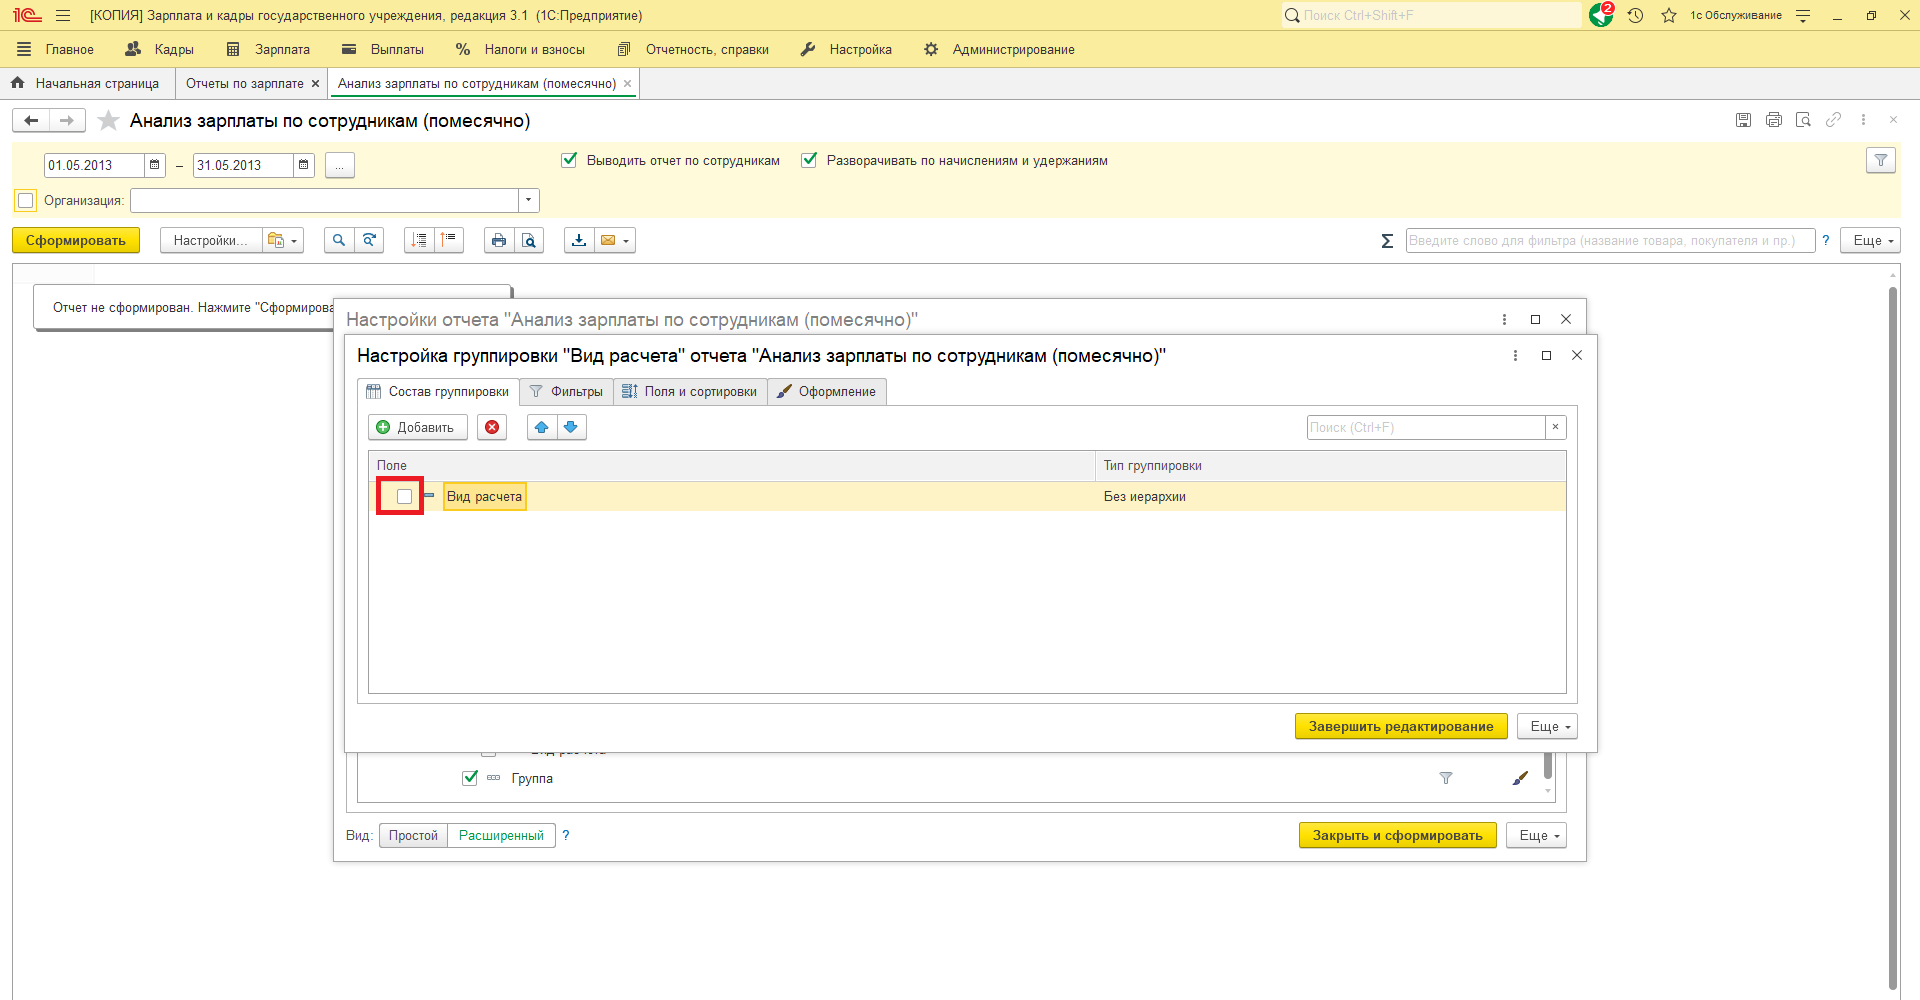This screenshot has height=1000, width=1920.
Task: Open the Налоги и взносы menu
Action: click(520, 49)
